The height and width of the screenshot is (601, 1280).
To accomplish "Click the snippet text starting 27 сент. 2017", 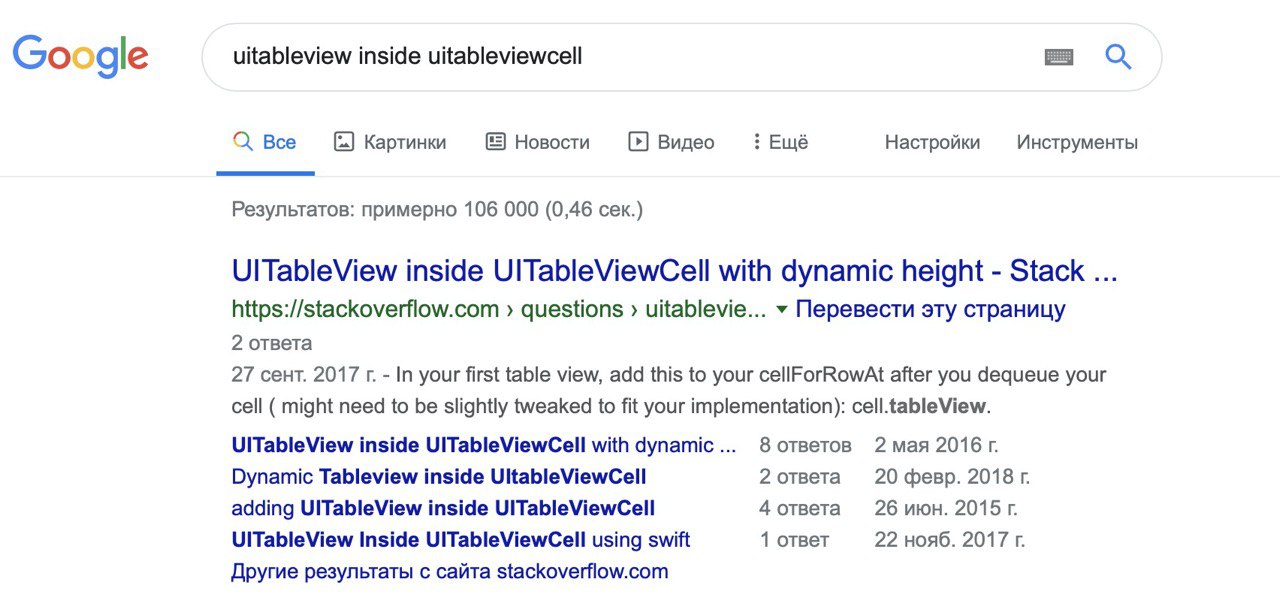I will click(669, 391).
